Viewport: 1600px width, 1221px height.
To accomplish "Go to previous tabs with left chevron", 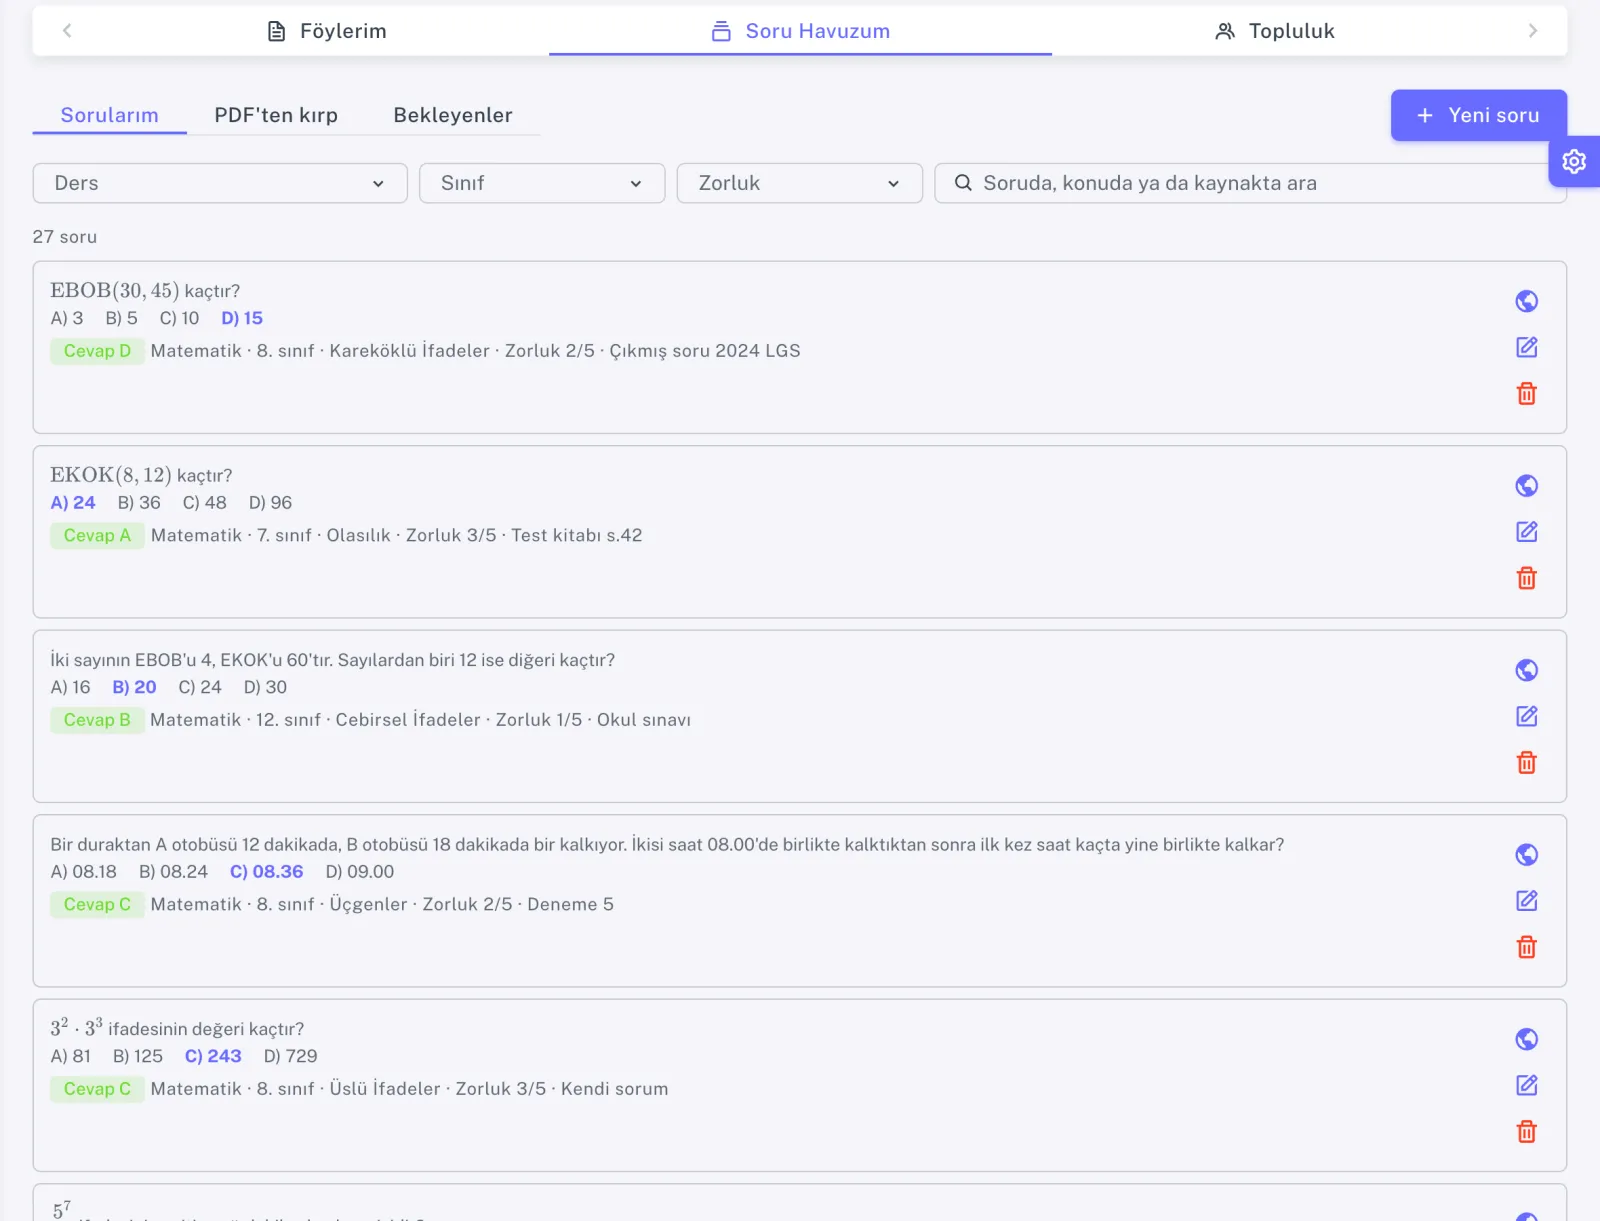I will [67, 31].
